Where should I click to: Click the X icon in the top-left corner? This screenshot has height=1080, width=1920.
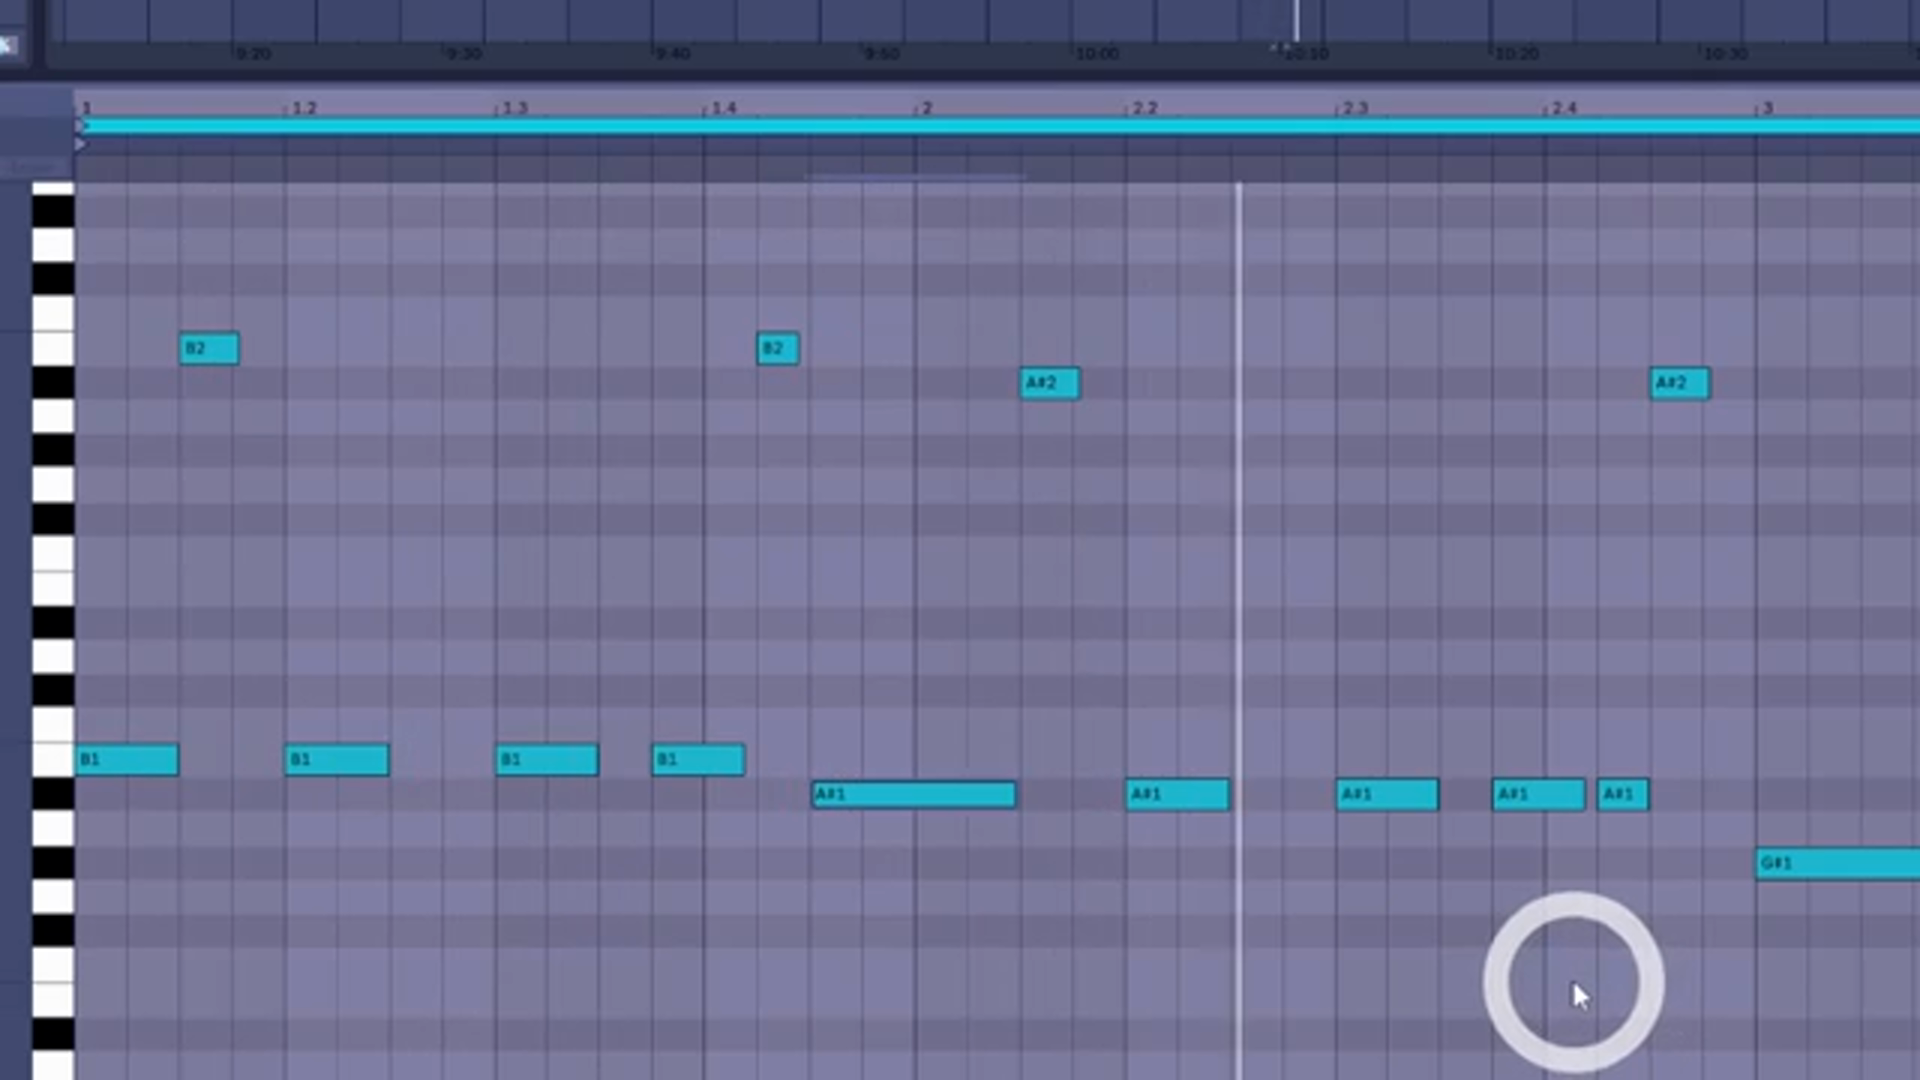pyautogui.click(x=10, y=45)
